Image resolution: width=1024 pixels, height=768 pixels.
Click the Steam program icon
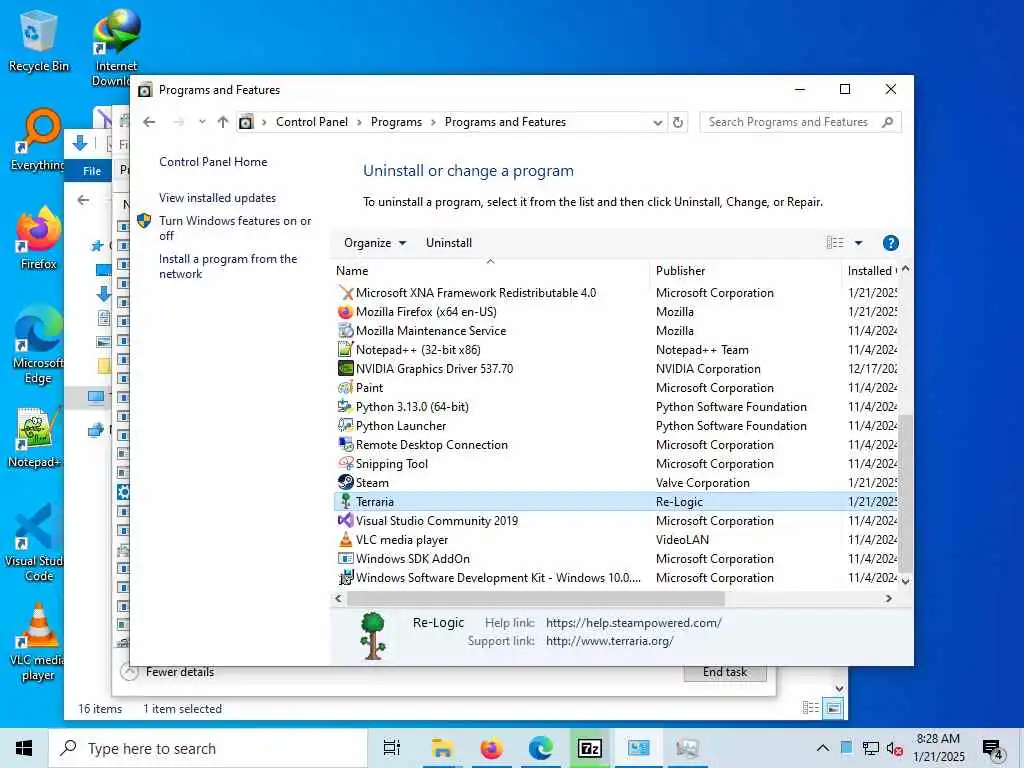(345, 483)
